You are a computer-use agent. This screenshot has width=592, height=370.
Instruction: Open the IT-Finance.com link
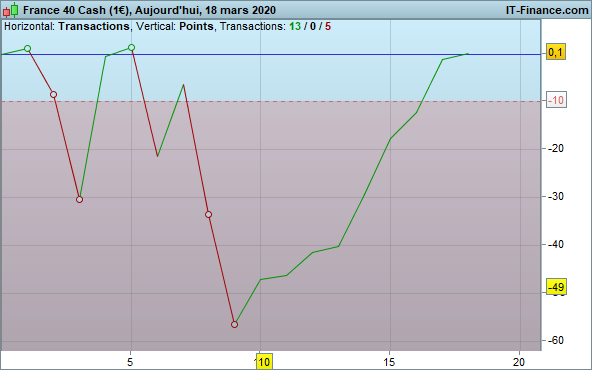coord(547,10)
